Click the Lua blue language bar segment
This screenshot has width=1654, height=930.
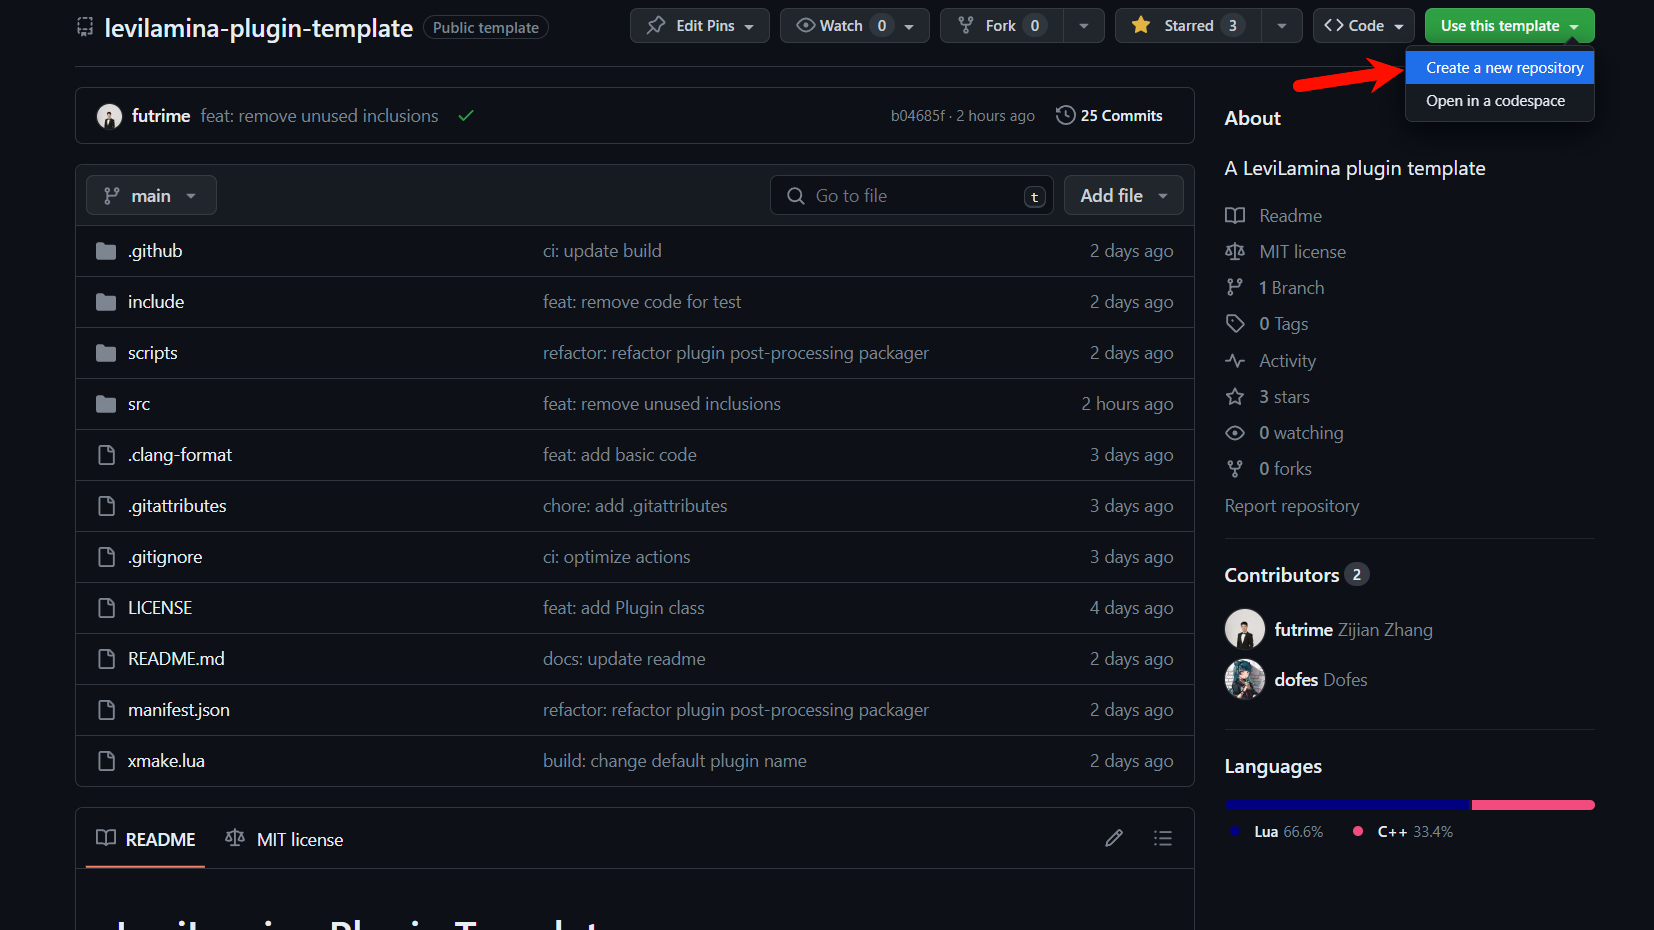pos(1348,805)
